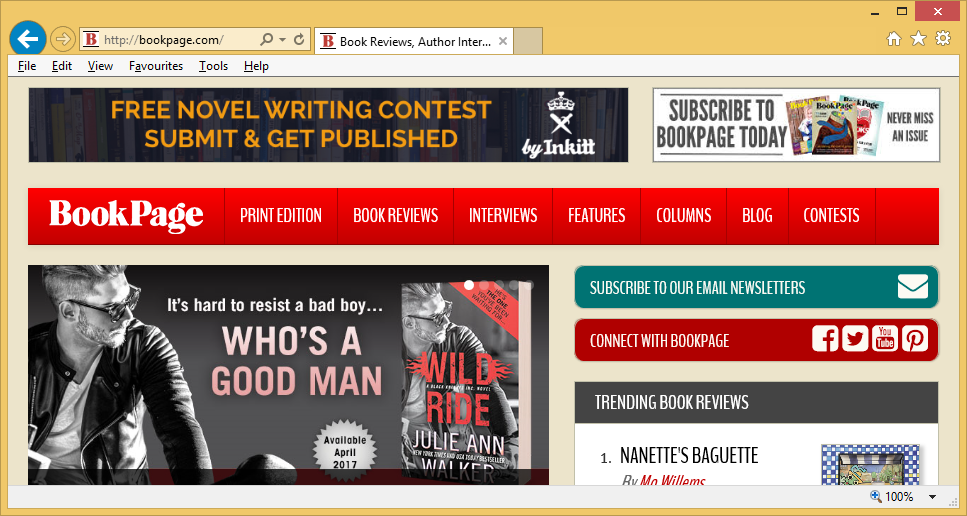Click the Wild Ride book cover

pos(466,382)
